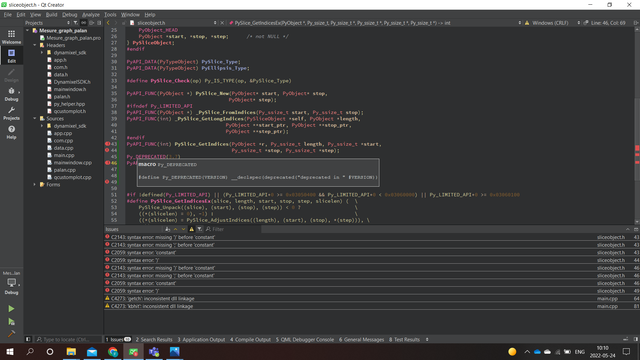Switch to Compile Output pane tab

coord(250,339)
